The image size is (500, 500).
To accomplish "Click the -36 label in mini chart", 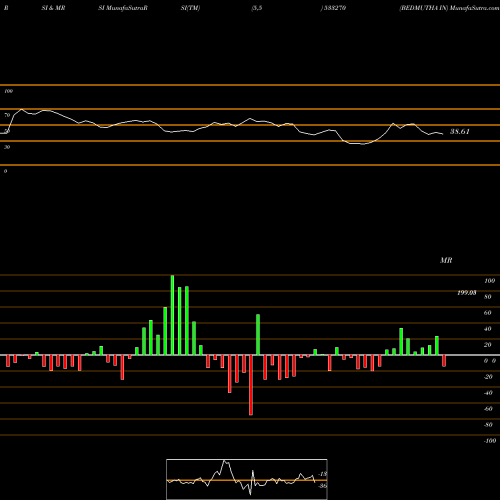I will 322,486.
